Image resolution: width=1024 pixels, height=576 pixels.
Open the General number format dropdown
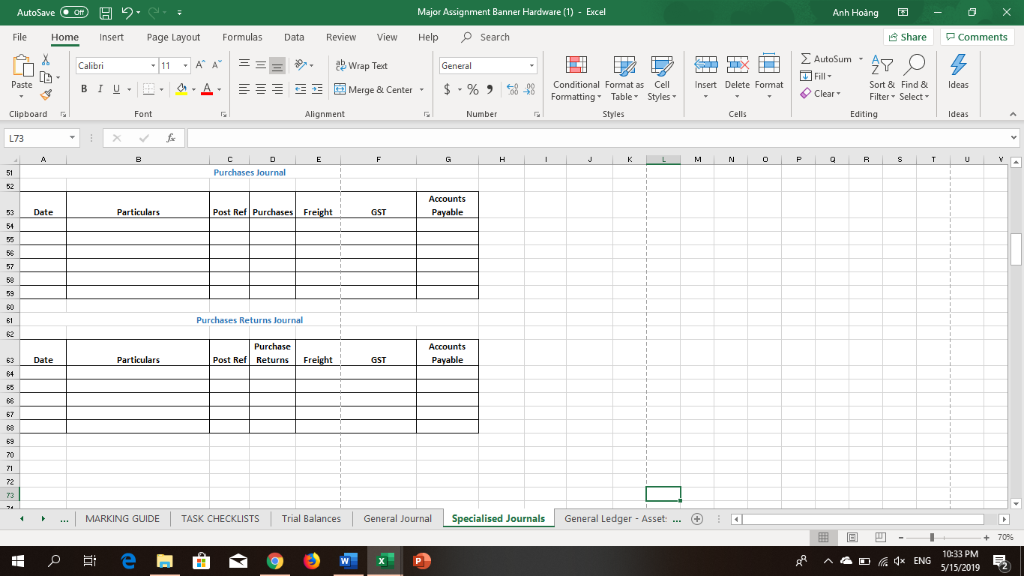[532, 65]
